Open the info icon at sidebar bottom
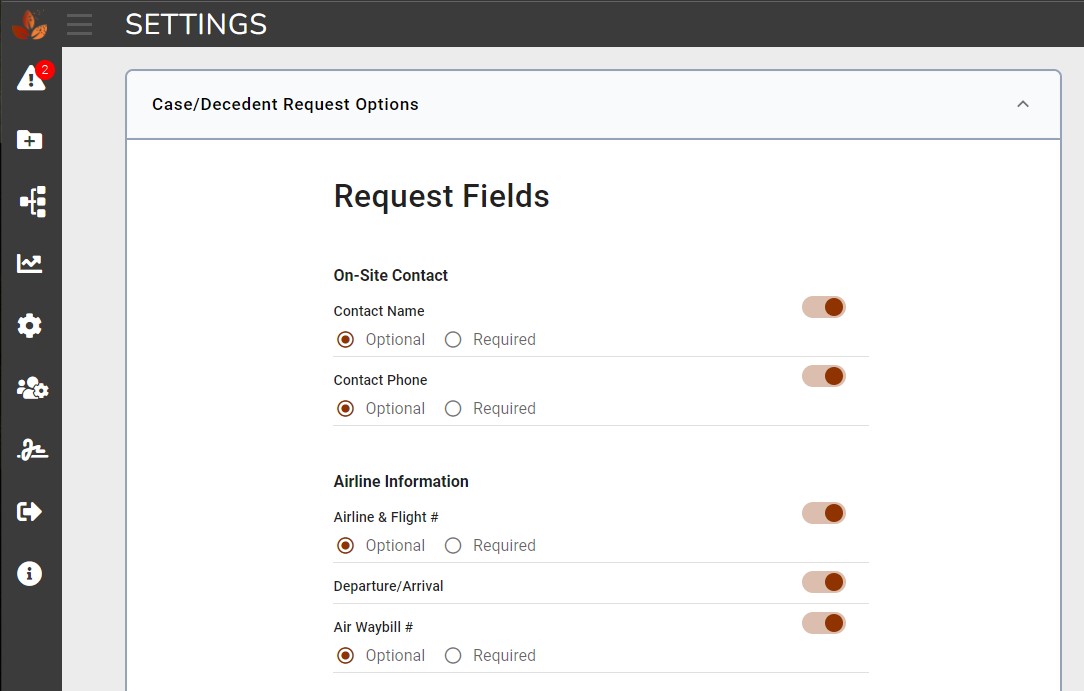The image size is (1084, 691). tap(30, 573)
